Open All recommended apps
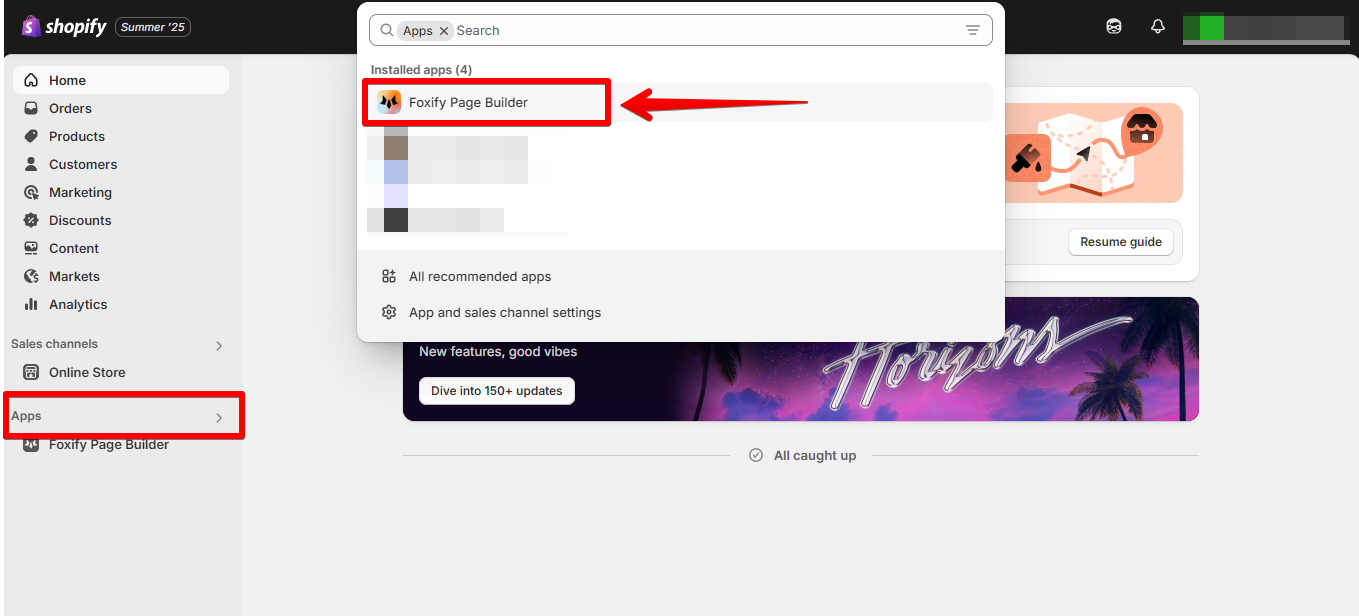1359x616 pixels. tap(480, 276)
